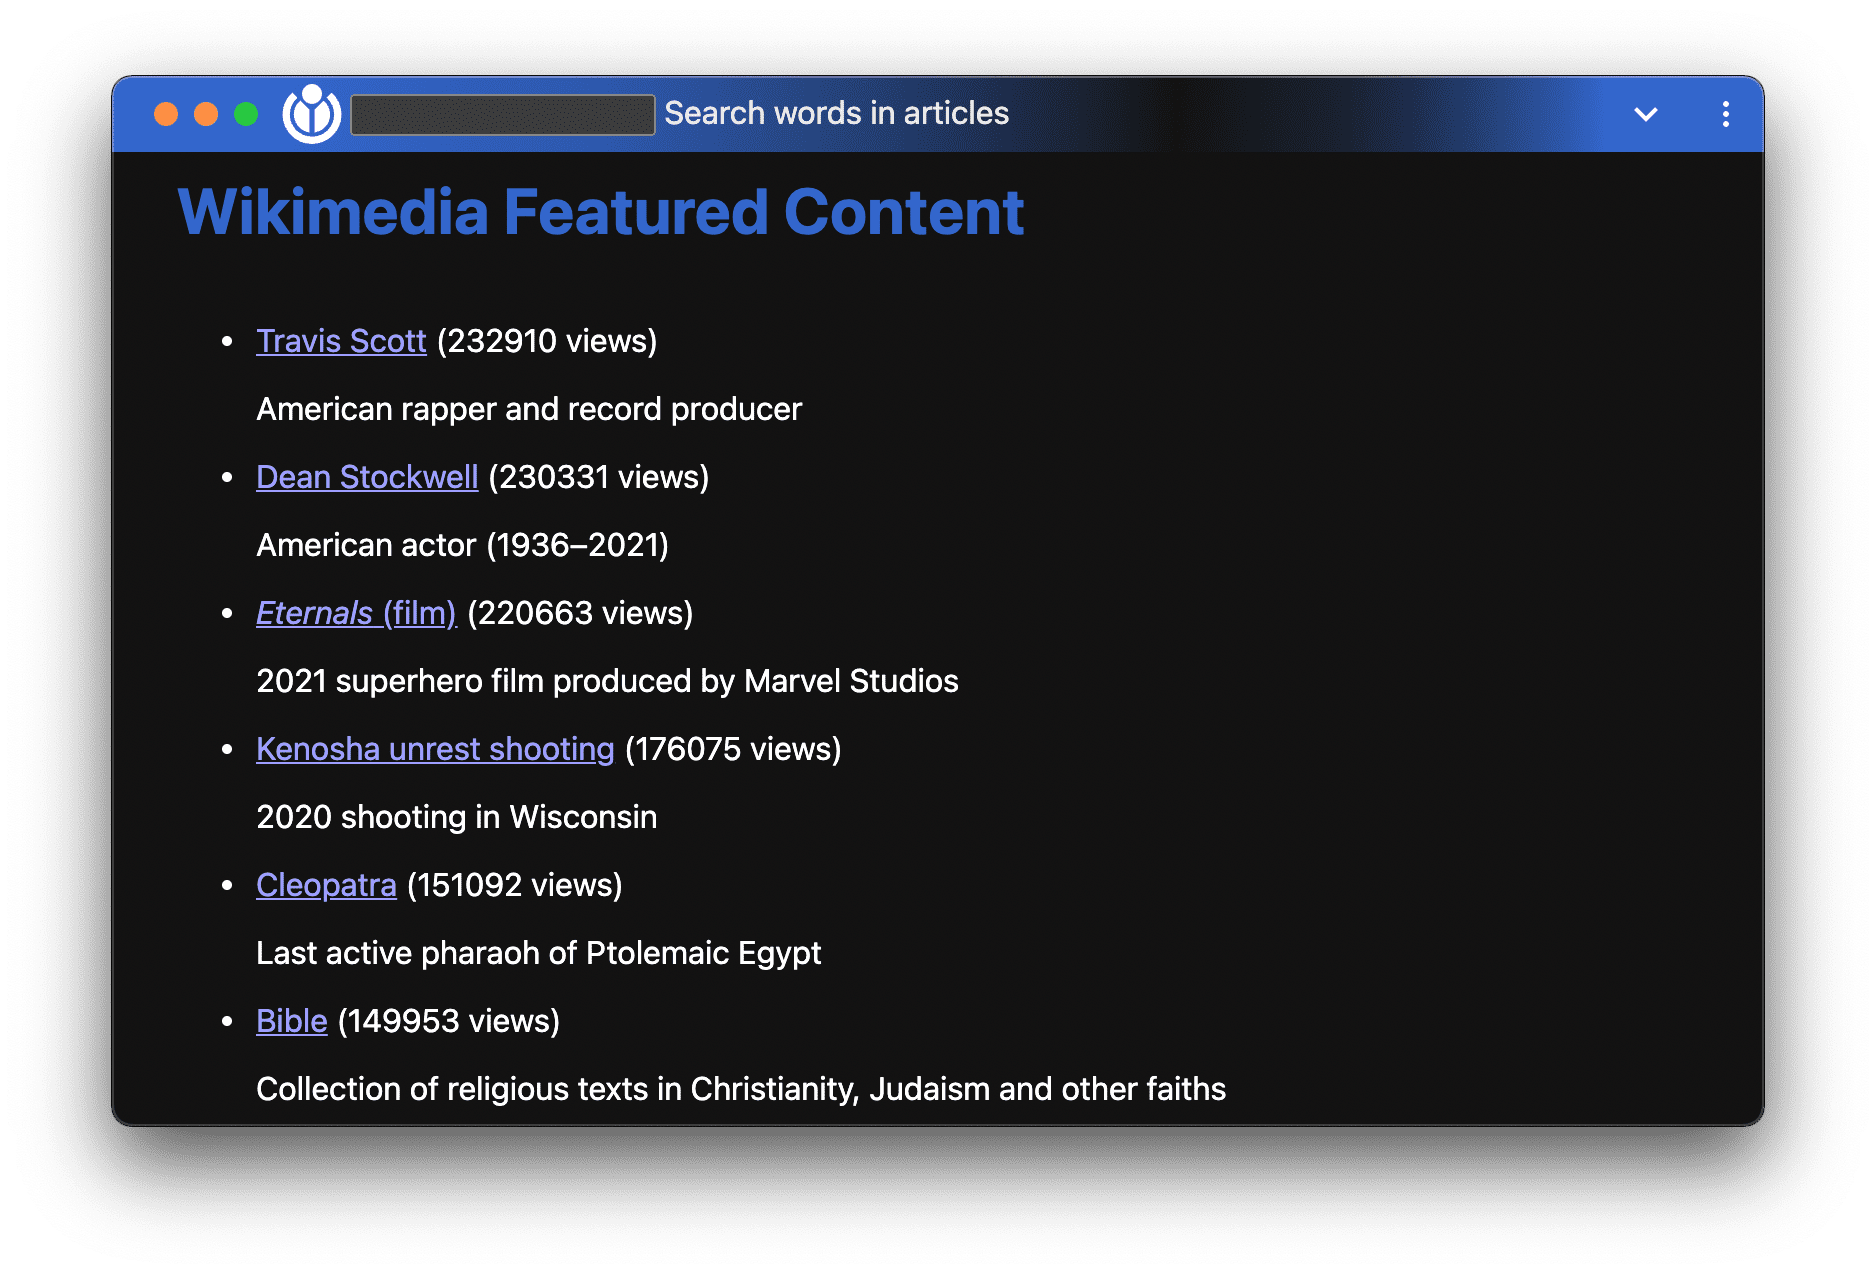The height and width of the screenshot is (1274, 1876).
Task: Click the 2021 superhero film description
Action: coord(607,681)
